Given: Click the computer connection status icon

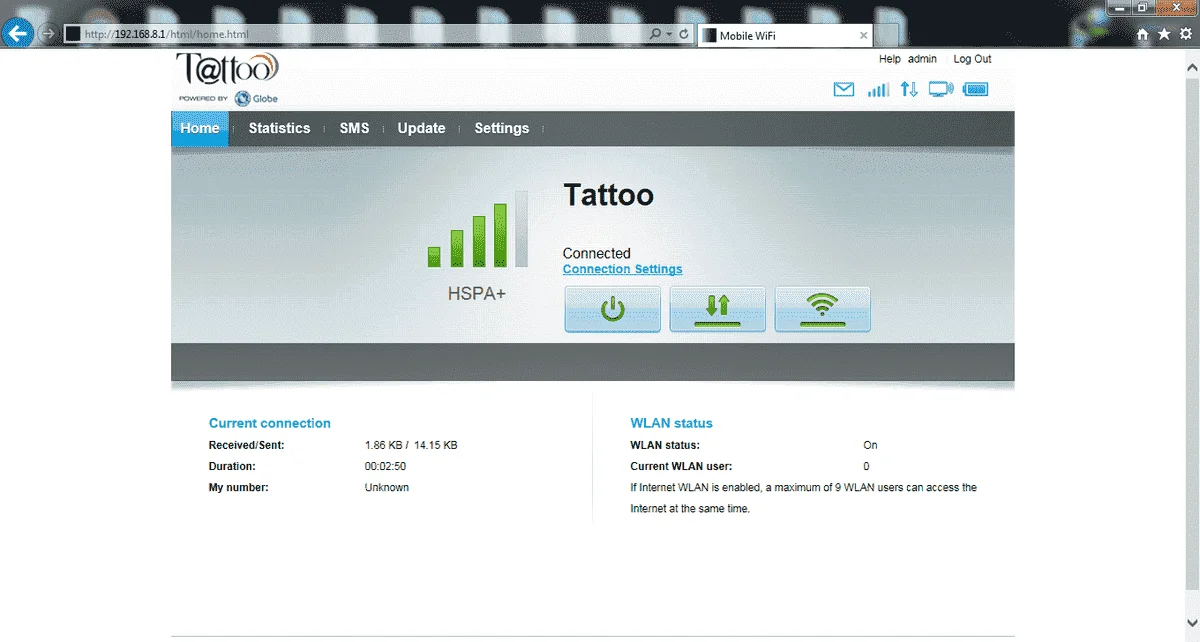Looking at the screenshot, I should [x=941, y=90].
